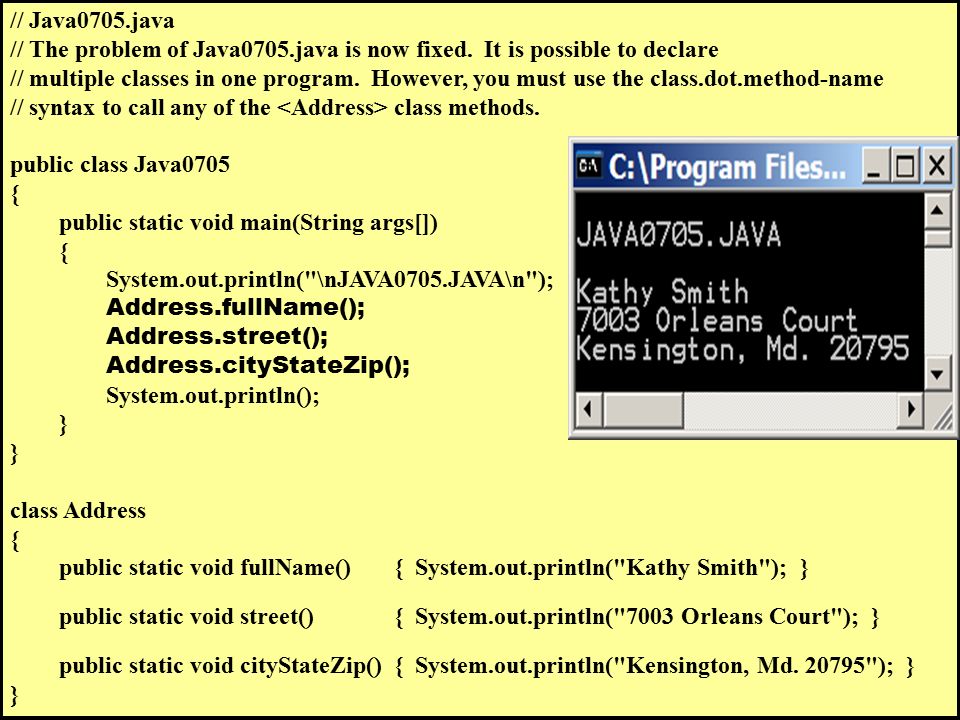Click the comment line starting 'The problem of'
Screen dimensions: 960x720
pos(364,50)
